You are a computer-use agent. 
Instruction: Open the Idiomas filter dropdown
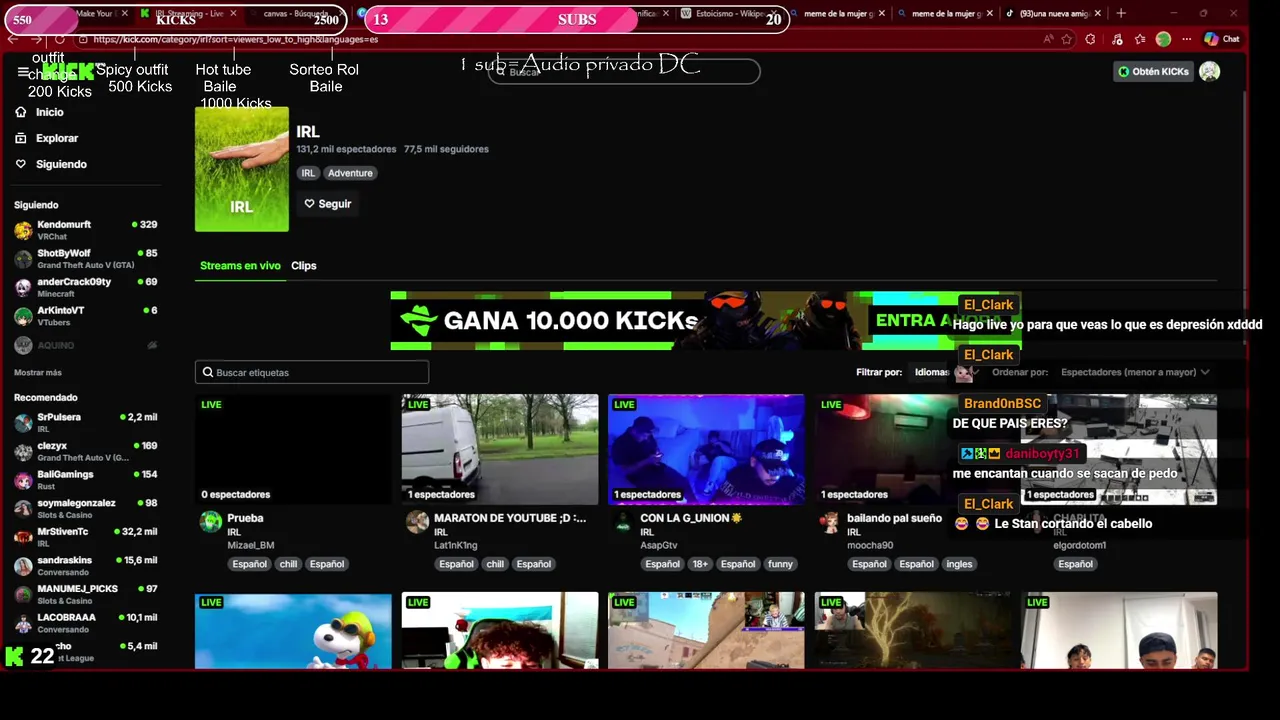(944, 372)
